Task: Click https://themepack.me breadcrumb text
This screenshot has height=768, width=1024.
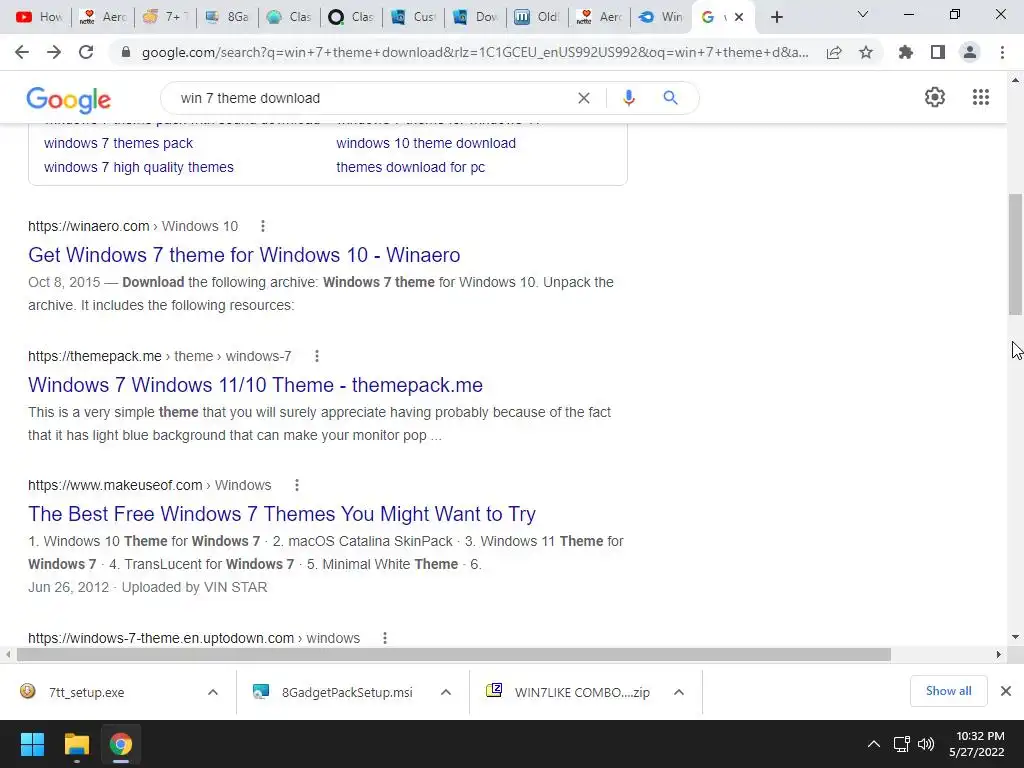Action: pyautogui.click(x=95, y=356)
